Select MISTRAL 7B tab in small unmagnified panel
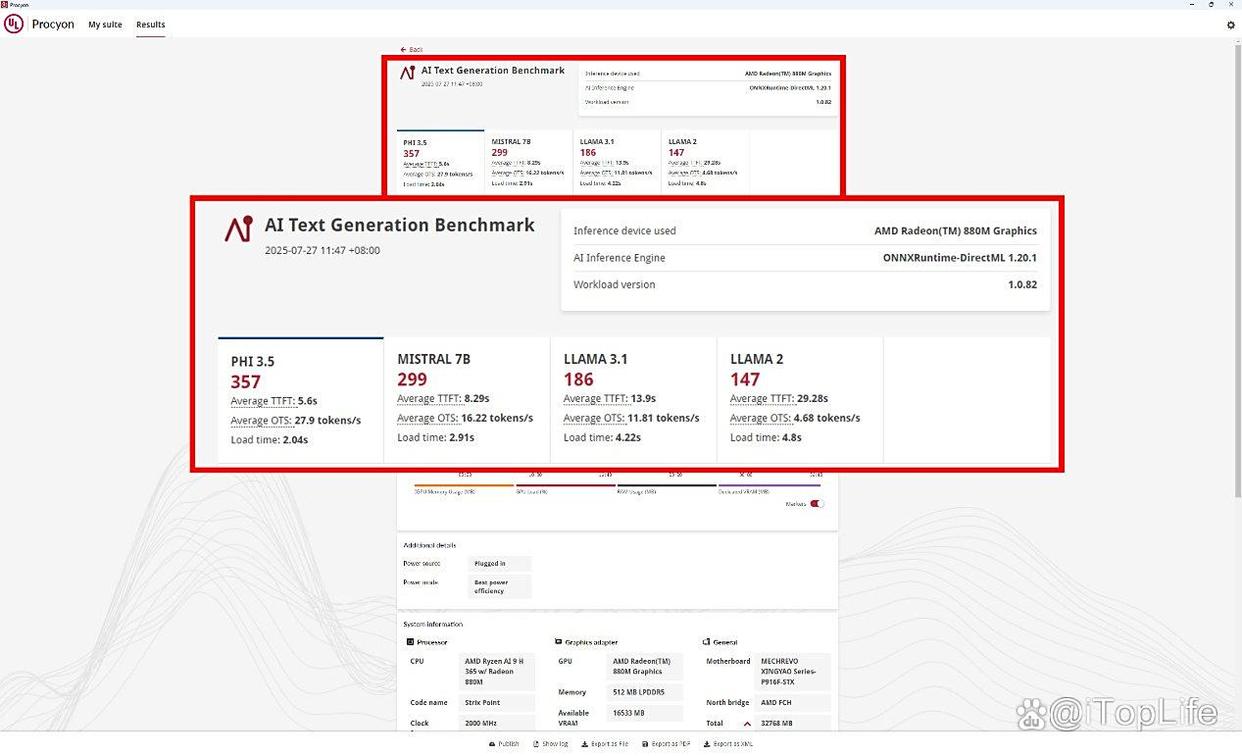The image size is (1242, 756). (528, 162)
